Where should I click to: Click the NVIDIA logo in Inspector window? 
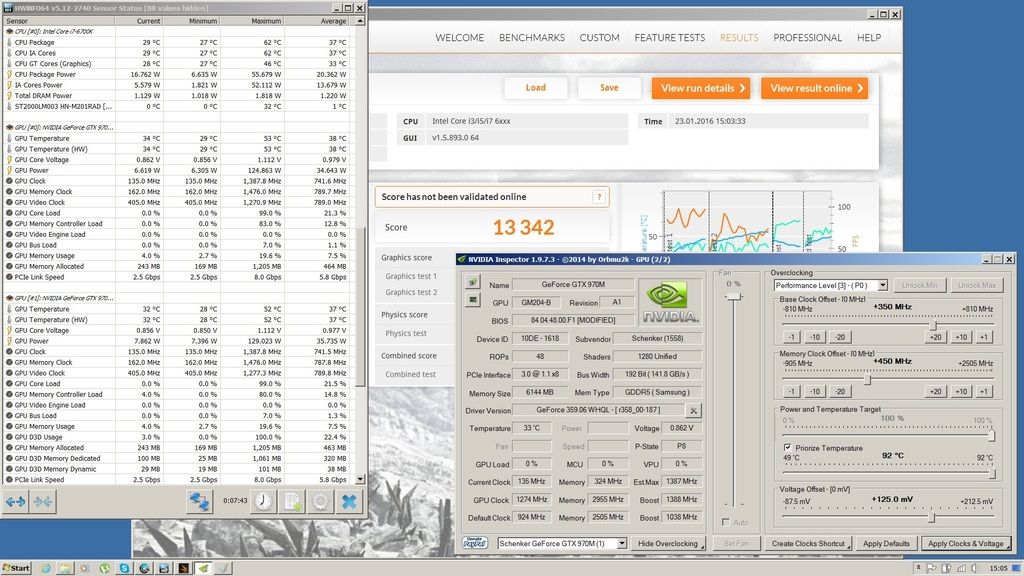669,302
